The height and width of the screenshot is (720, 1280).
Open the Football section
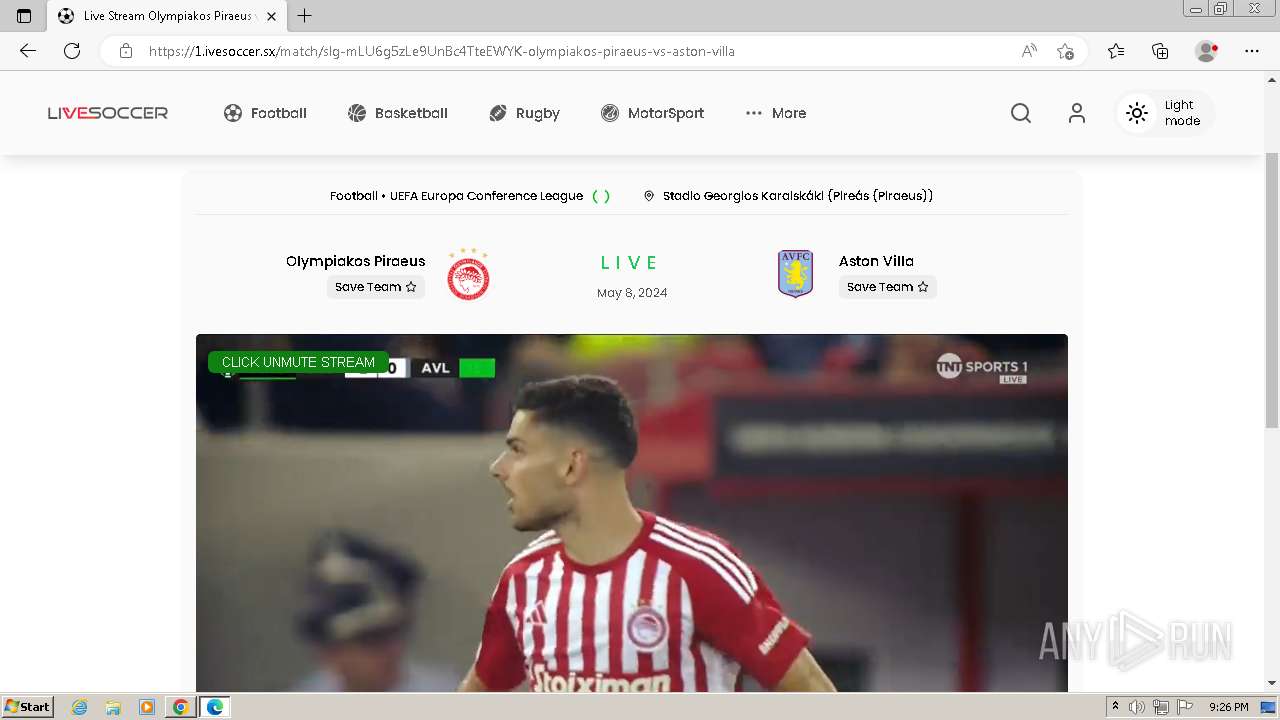pyautogui.click(x=265, y=113)
